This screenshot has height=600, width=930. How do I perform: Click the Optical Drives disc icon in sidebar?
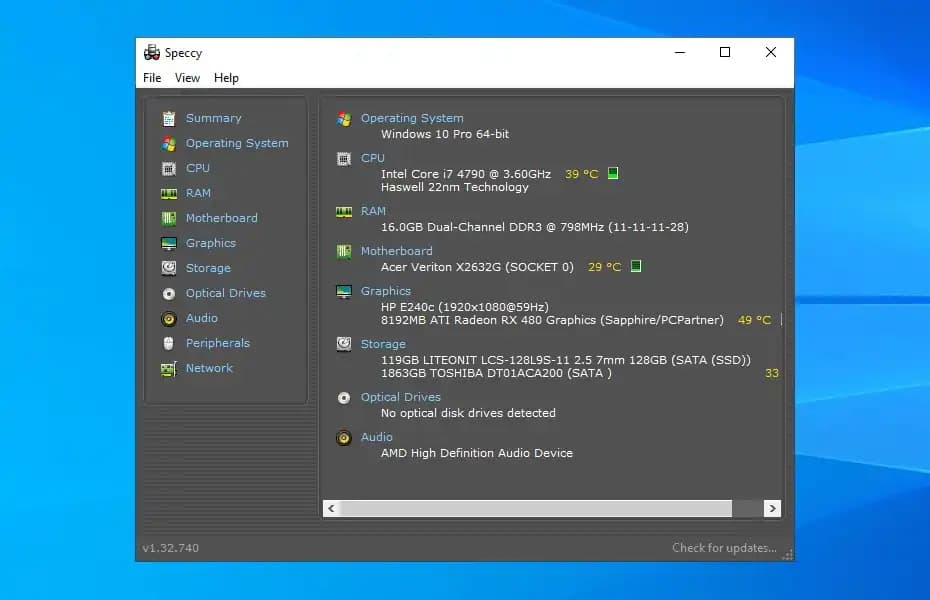(x=168, y=293)
